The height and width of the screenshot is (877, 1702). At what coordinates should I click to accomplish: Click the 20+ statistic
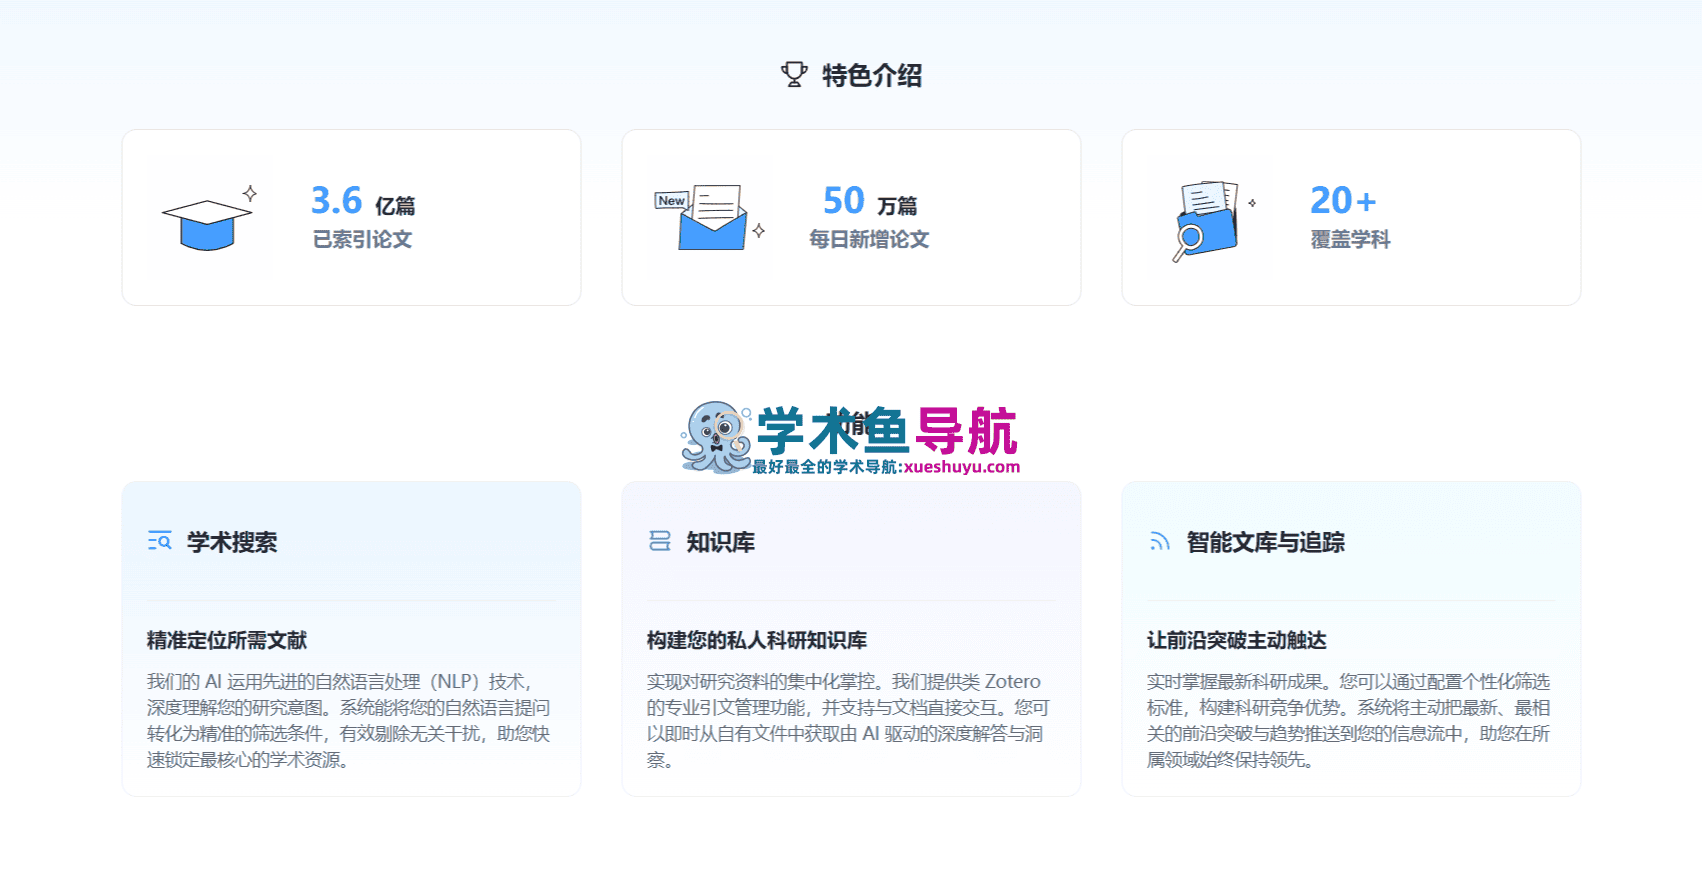[x=1343, y=201]
